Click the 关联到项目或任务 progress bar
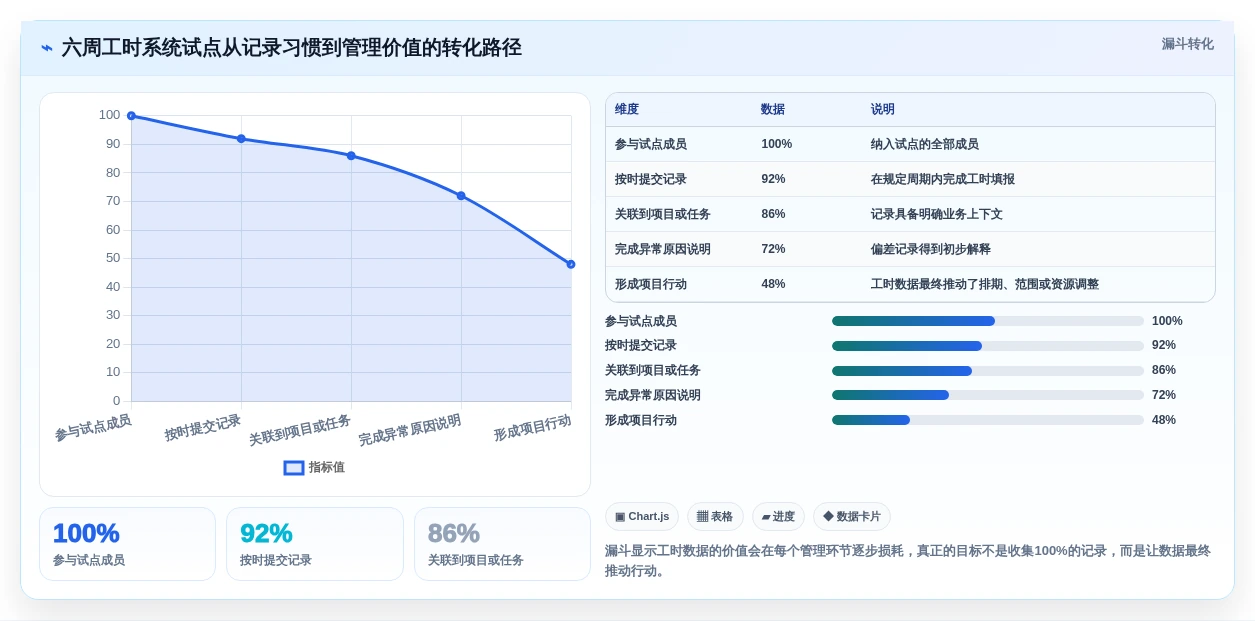Screen dimensions: 1255x621 click(x=988, y=370)
